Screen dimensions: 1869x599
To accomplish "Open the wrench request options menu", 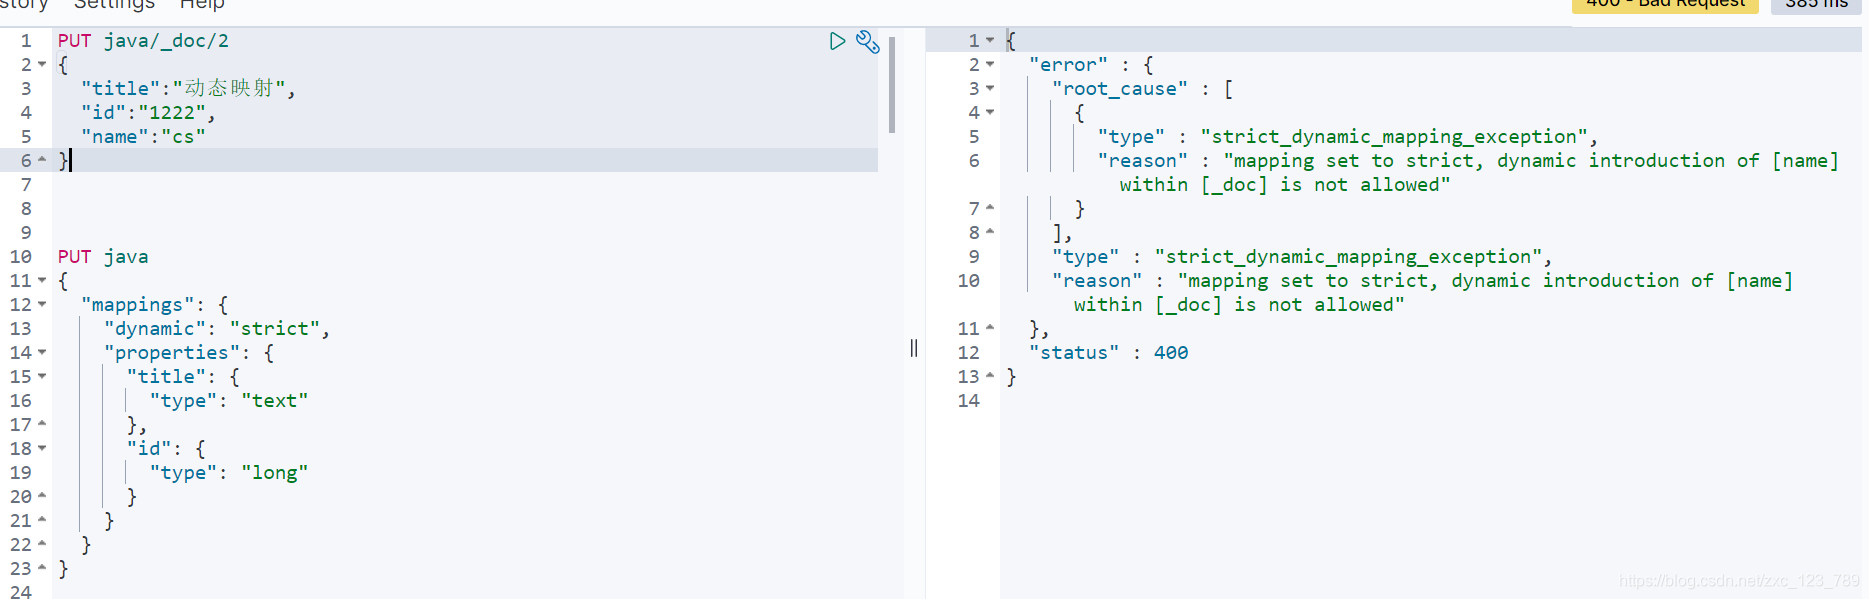I will 867,42.
